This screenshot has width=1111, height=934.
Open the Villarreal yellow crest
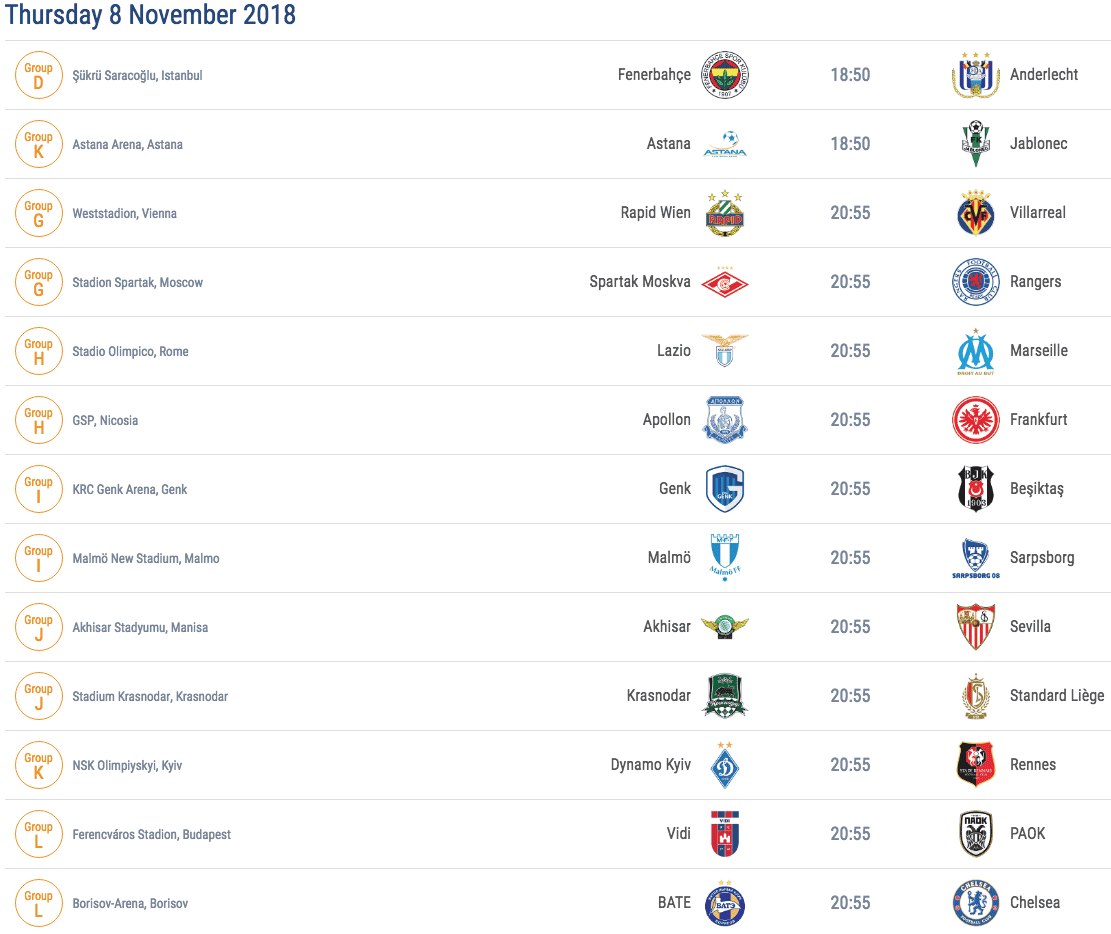976,213
